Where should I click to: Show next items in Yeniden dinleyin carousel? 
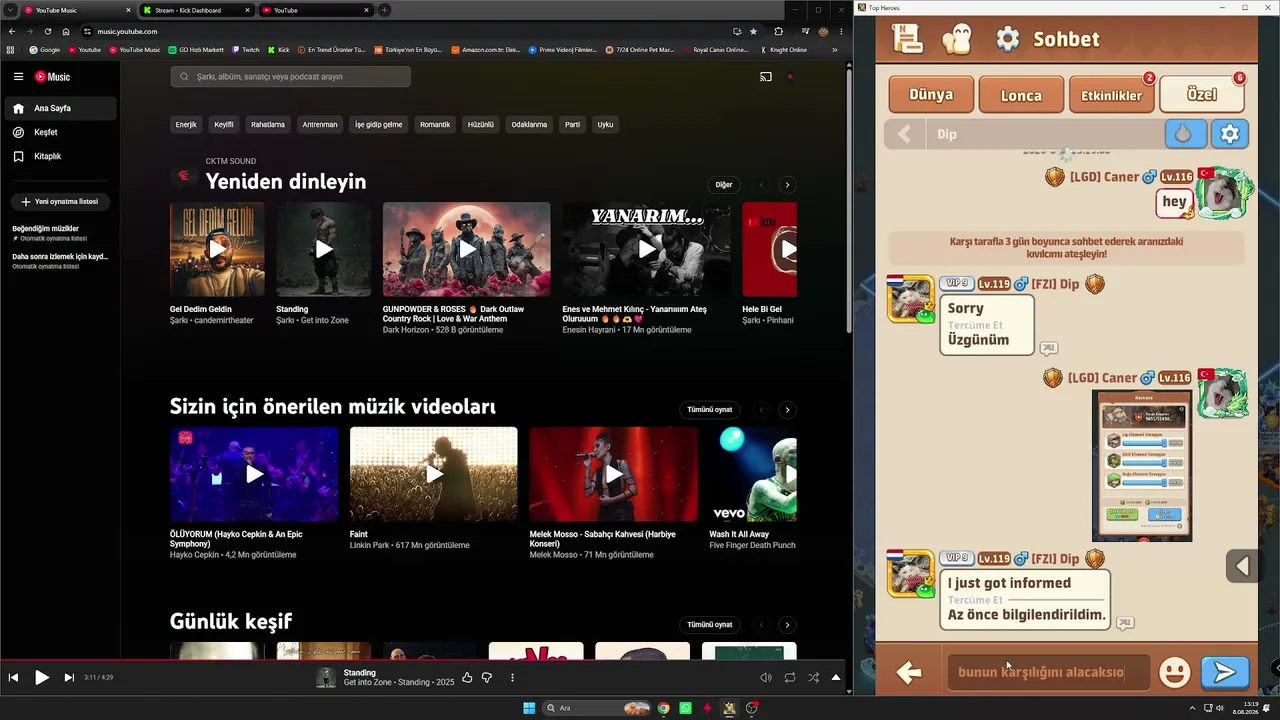tap(787, 185)
